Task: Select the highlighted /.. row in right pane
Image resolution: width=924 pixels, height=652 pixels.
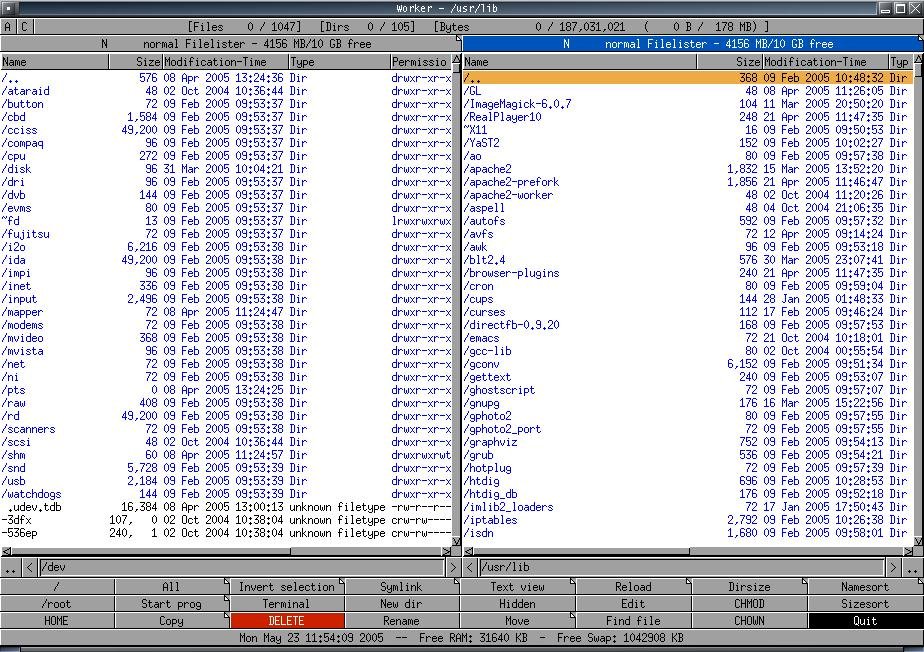Action: click(x=688, y=78)
